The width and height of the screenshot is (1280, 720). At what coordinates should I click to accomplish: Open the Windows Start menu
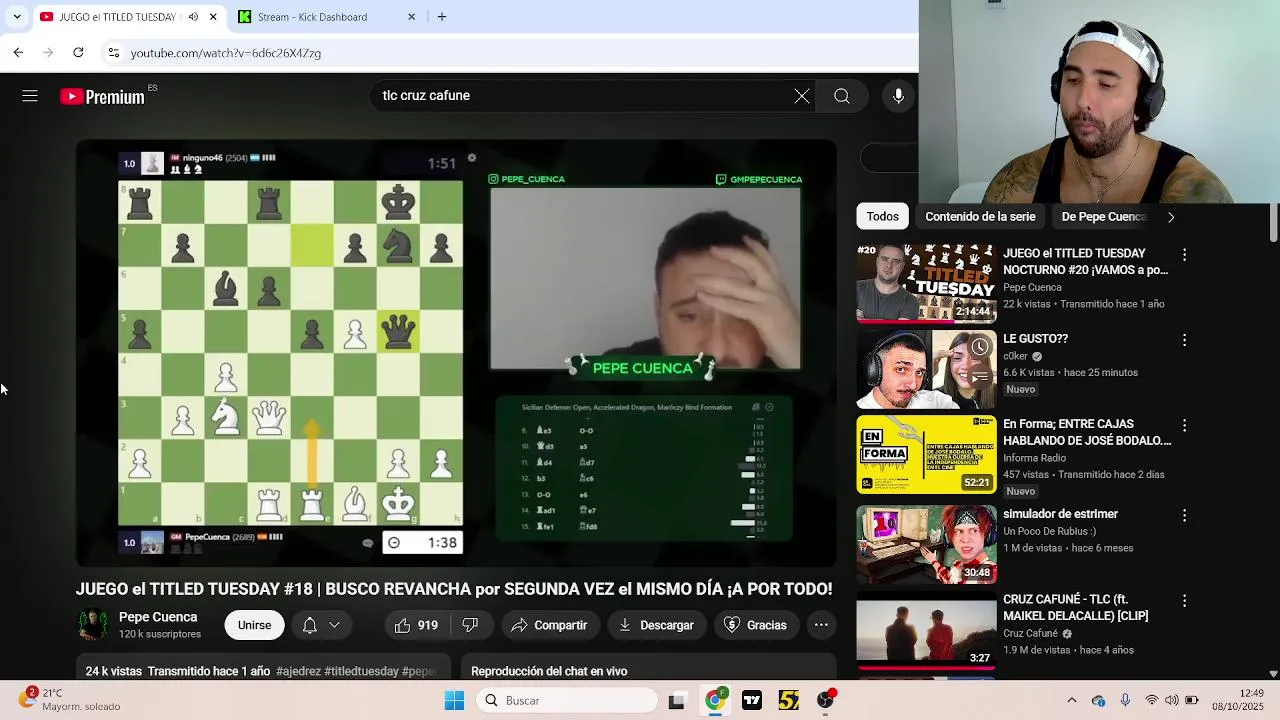(454, 700)
